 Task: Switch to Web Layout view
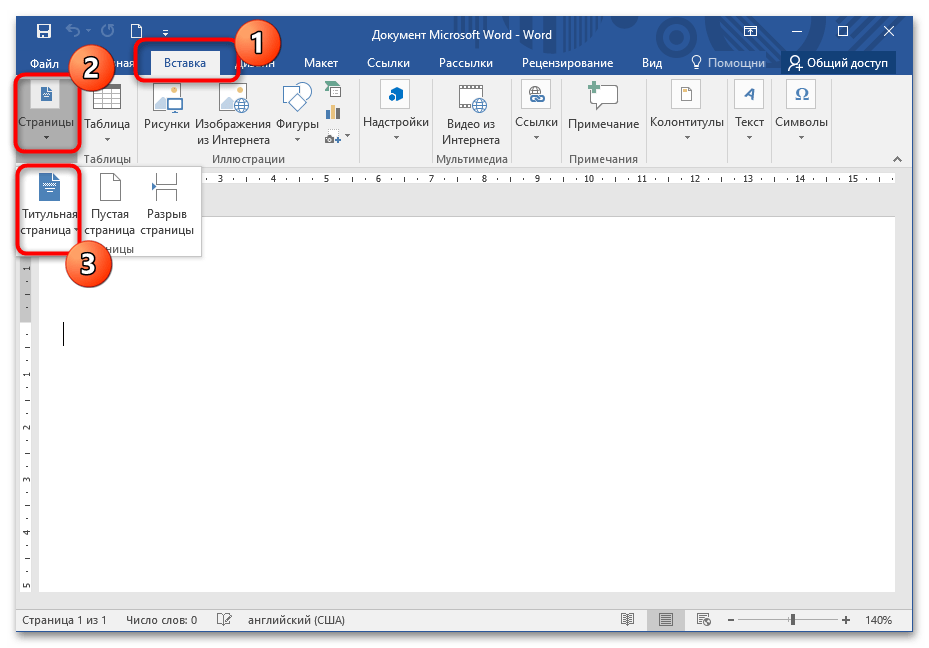(704, 620)
